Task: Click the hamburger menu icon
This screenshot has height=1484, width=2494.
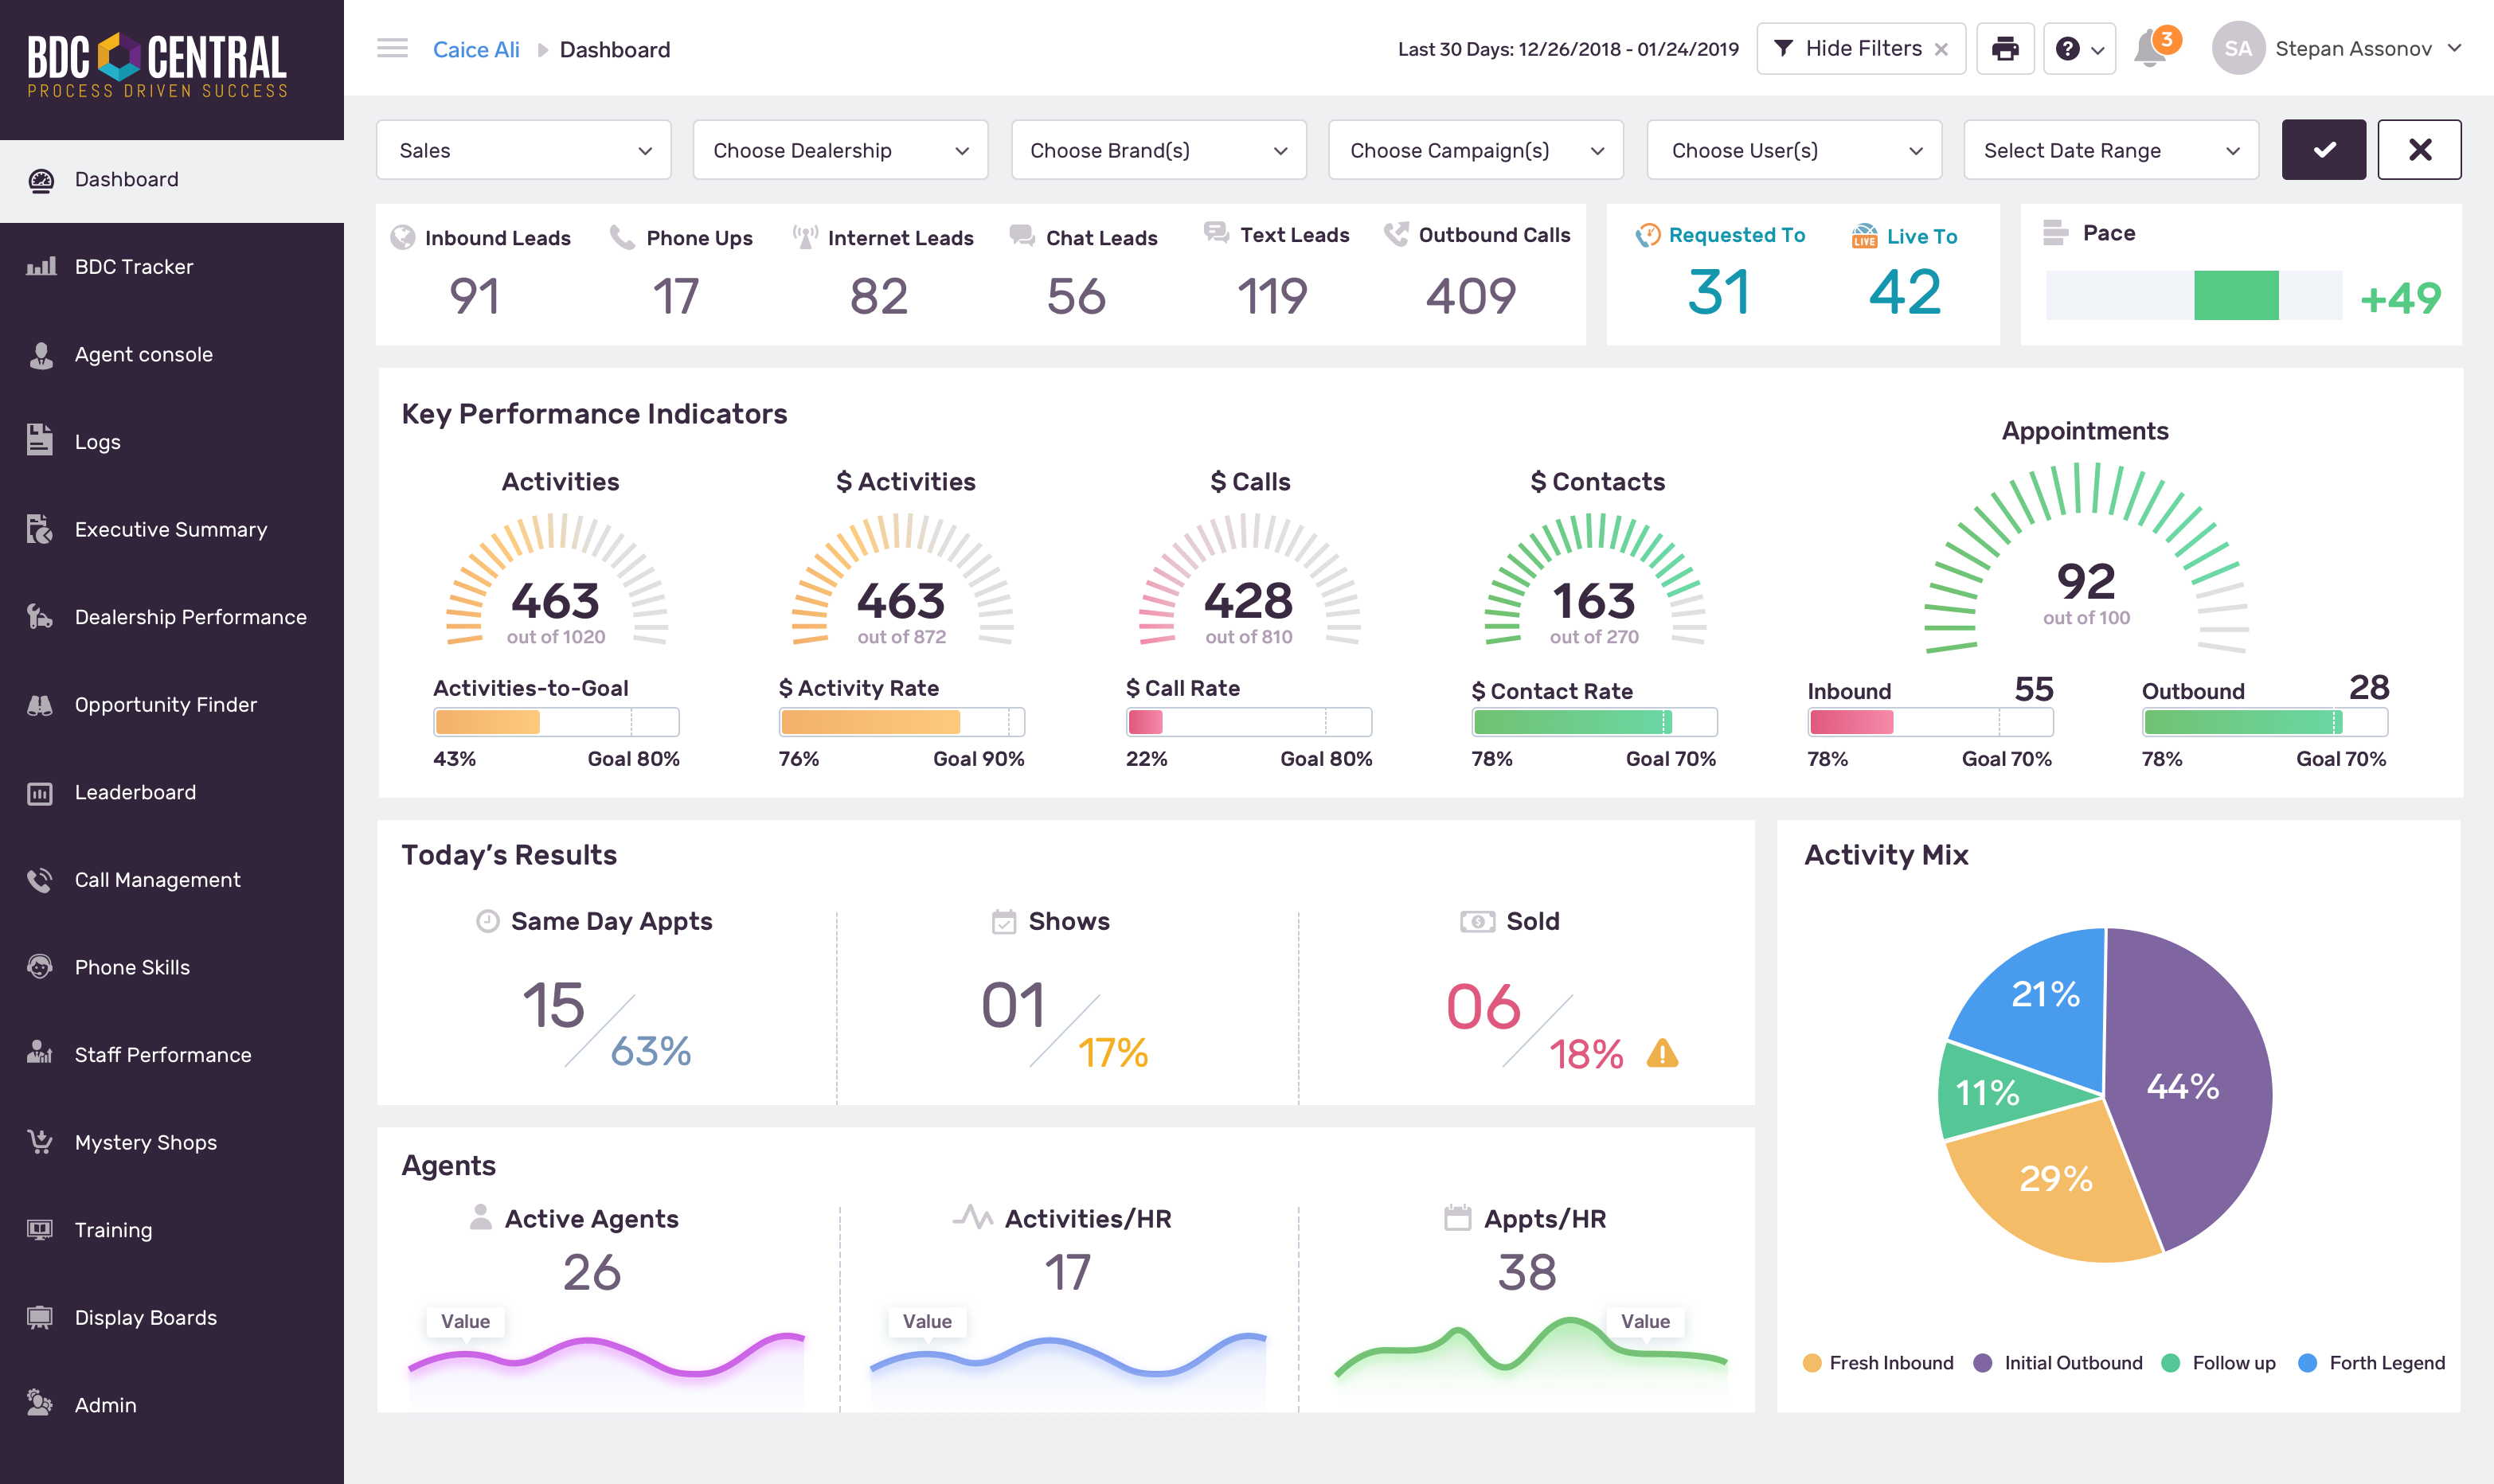Action: click(392, 49)
